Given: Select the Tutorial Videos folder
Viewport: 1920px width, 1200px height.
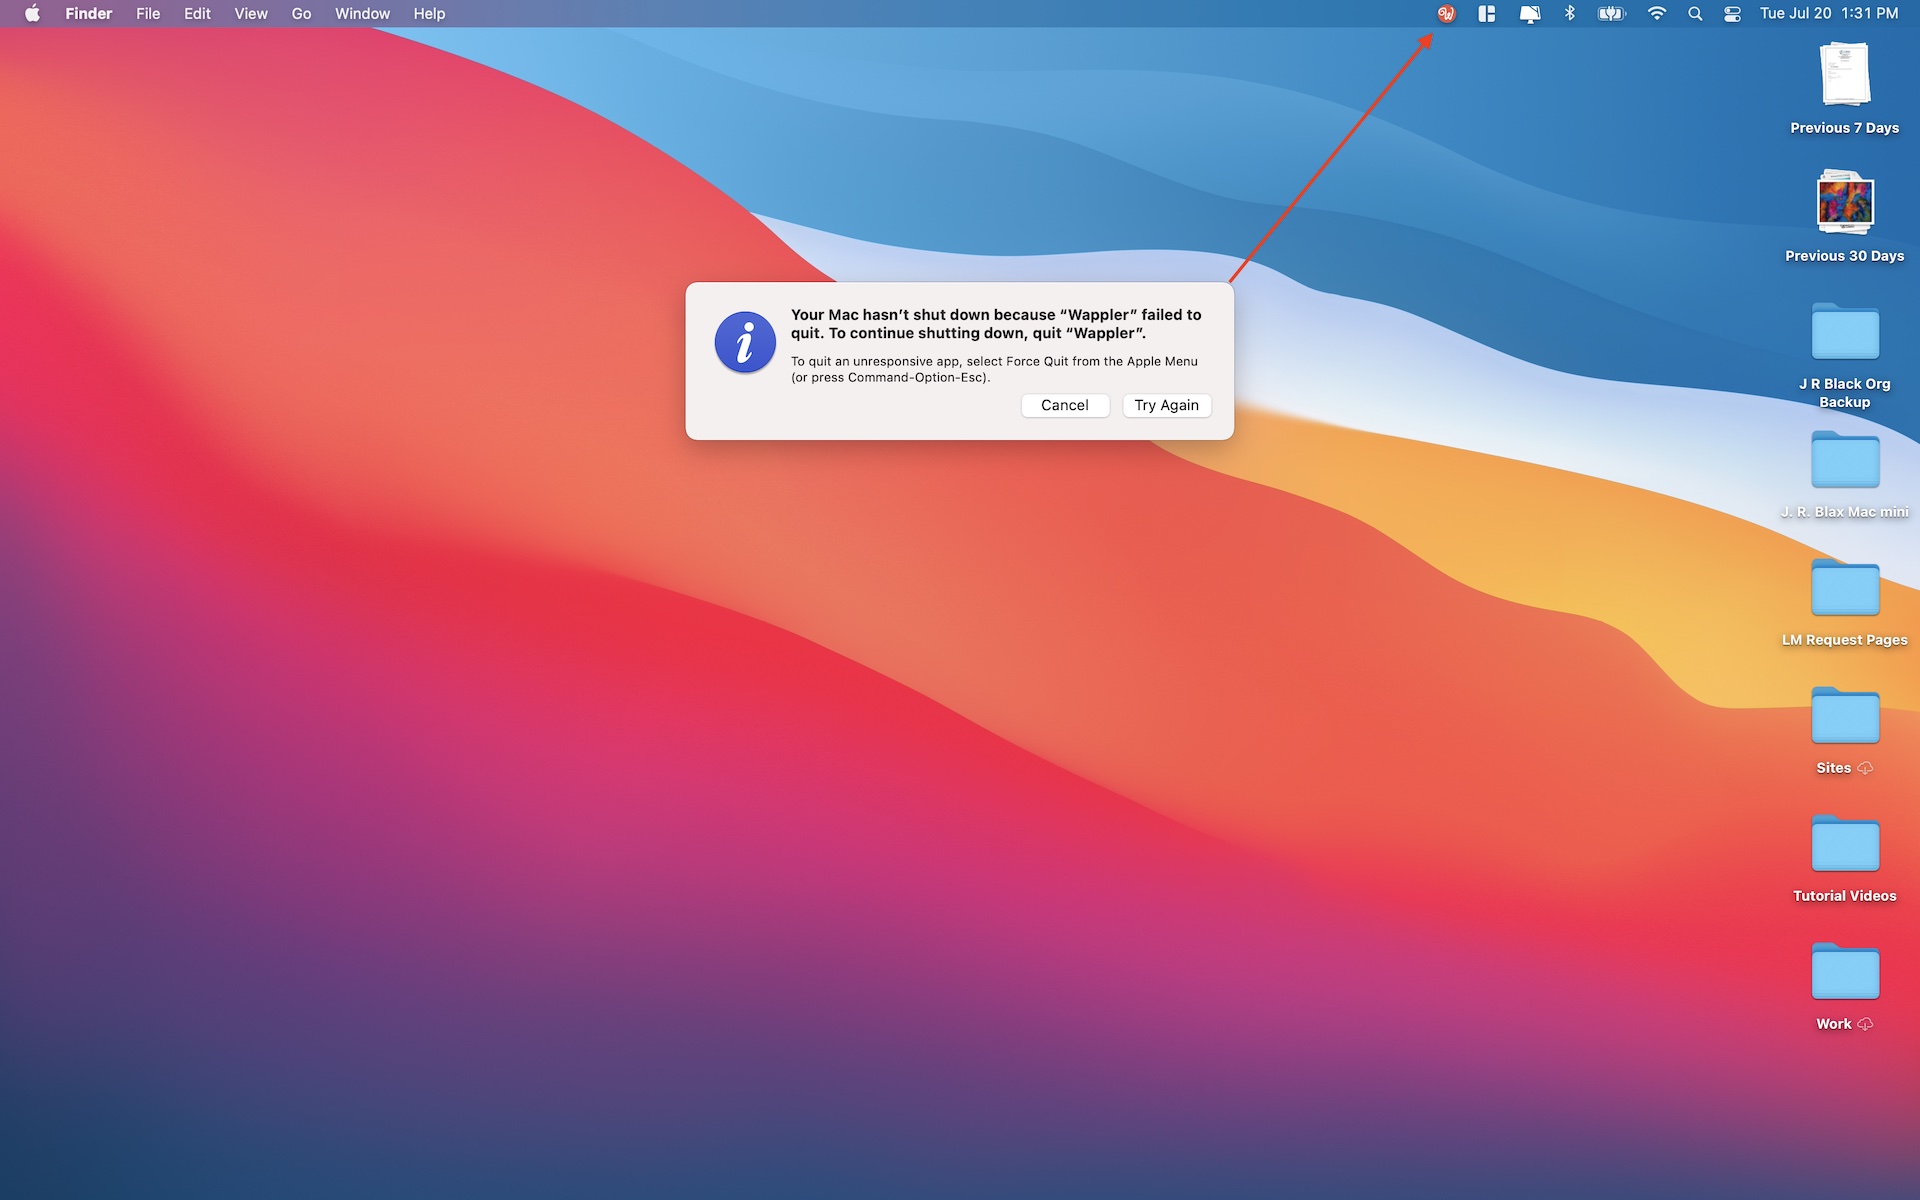Looking at the screenshot, I should tap(1844, 859).
